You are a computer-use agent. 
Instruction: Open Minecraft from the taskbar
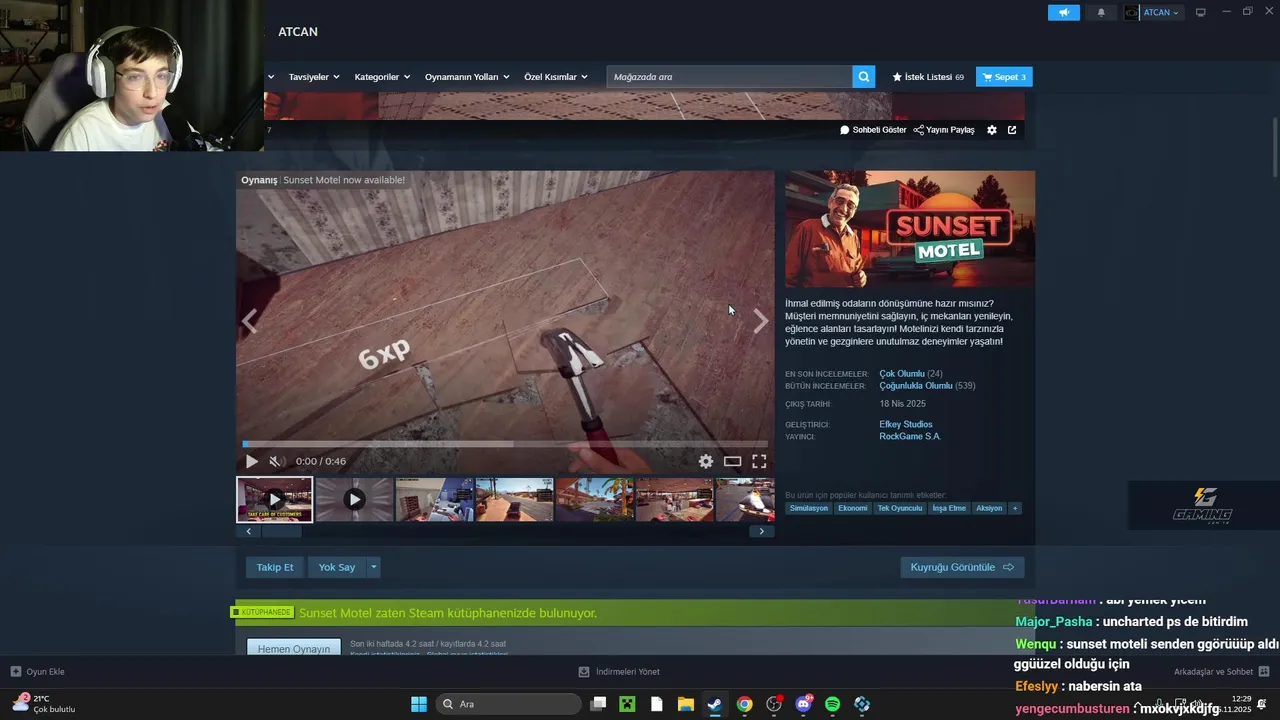tap(627, 704)
